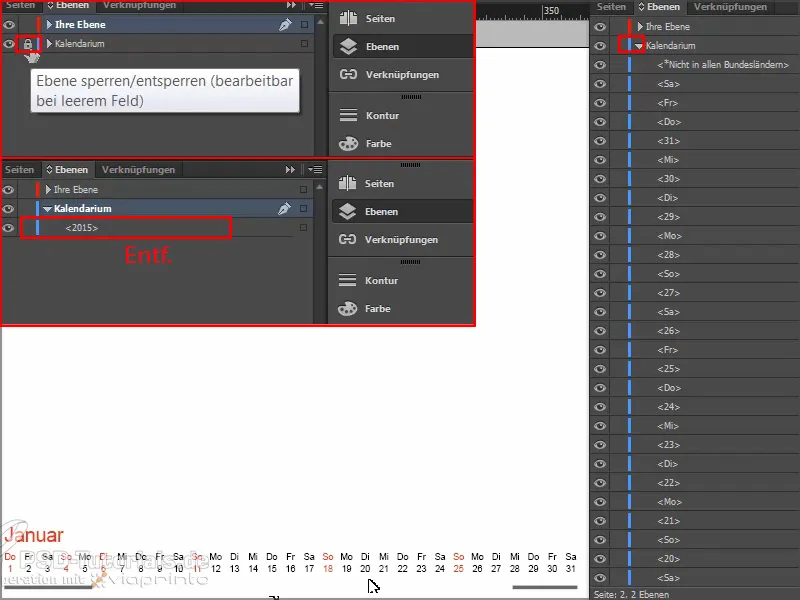Click the status bar reading Seite: 2, 2 Ebenen
The height and width of the screenshot is (600, 800).
630,593
